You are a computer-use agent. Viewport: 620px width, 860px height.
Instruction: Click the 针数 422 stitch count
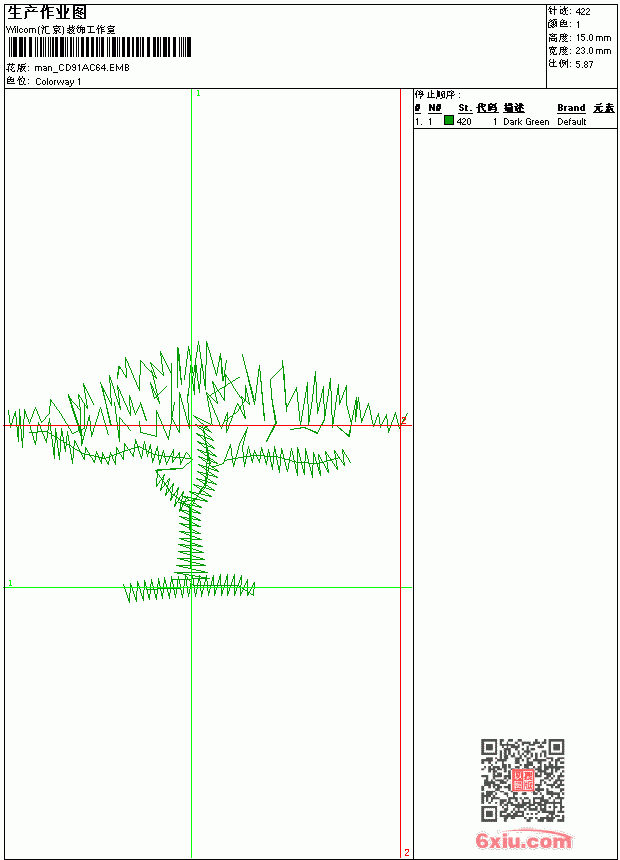tap(569, 11)
